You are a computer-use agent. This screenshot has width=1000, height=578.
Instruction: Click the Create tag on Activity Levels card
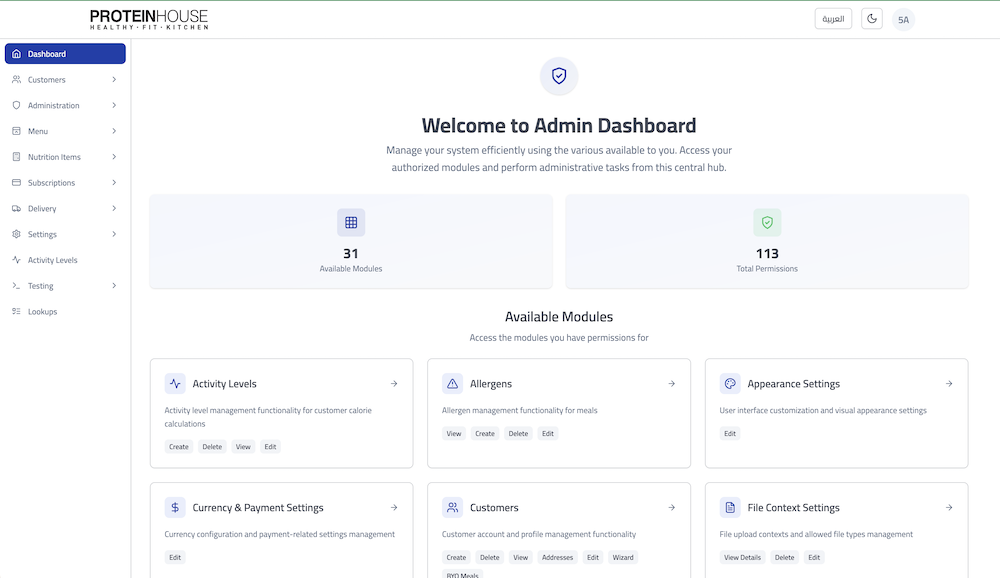[x=179, y=447]
